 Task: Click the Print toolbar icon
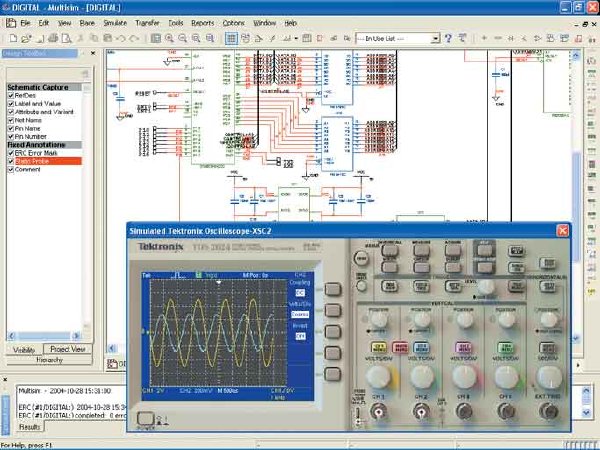click(53, 38)
